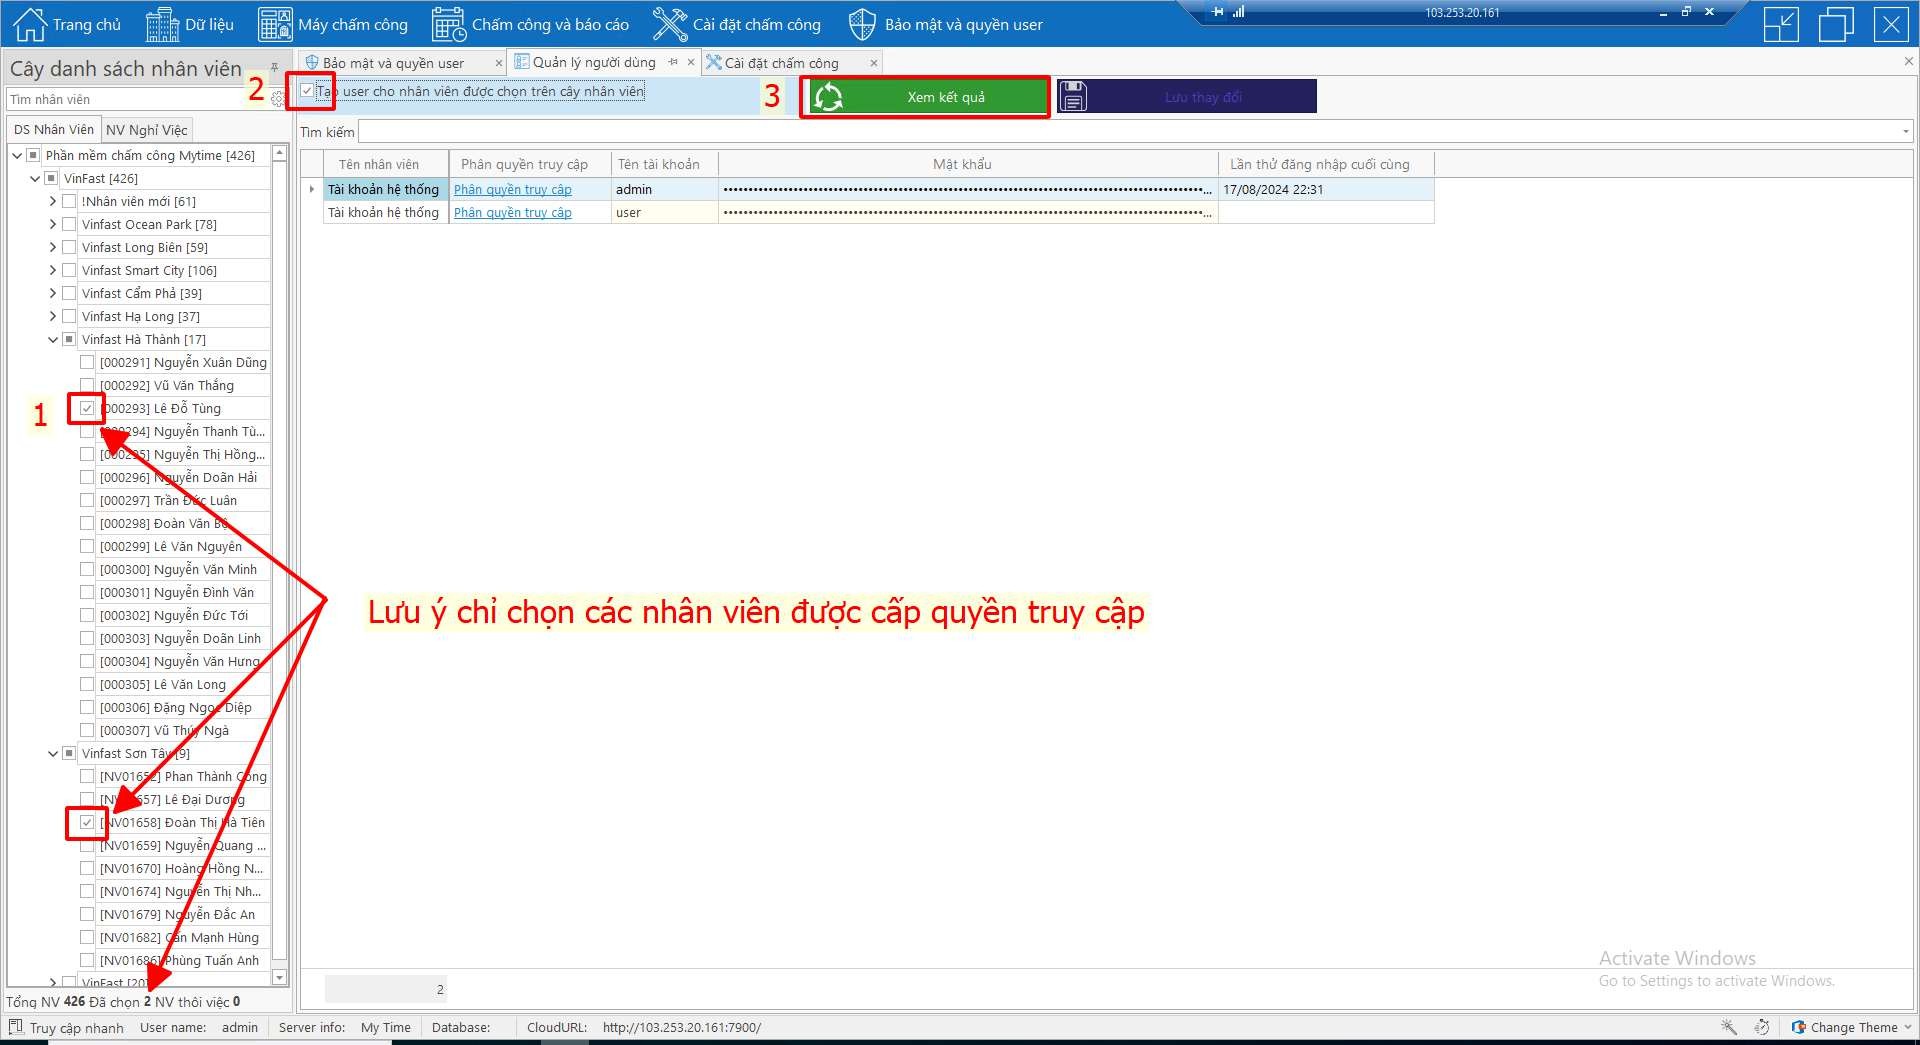Switch to the NV Nghỉ Việc tab
The image size is (1920, 1045).
[146, 130]
